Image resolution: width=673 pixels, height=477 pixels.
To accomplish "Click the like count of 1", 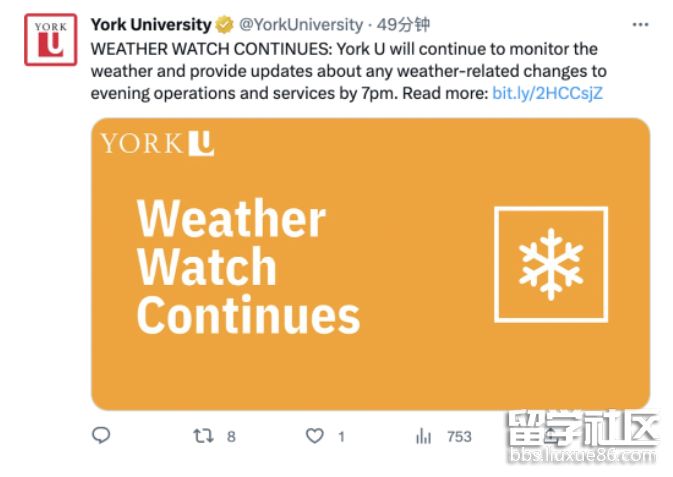I will click(341, 437).
